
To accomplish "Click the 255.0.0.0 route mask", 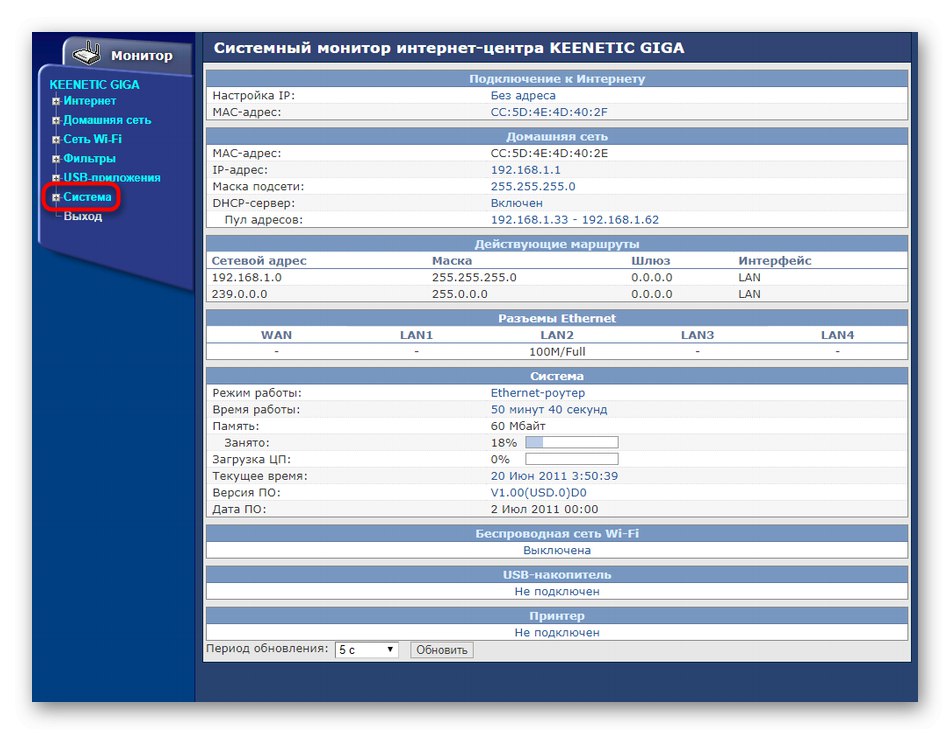I will pyautogui.click(x=459, y=294).
